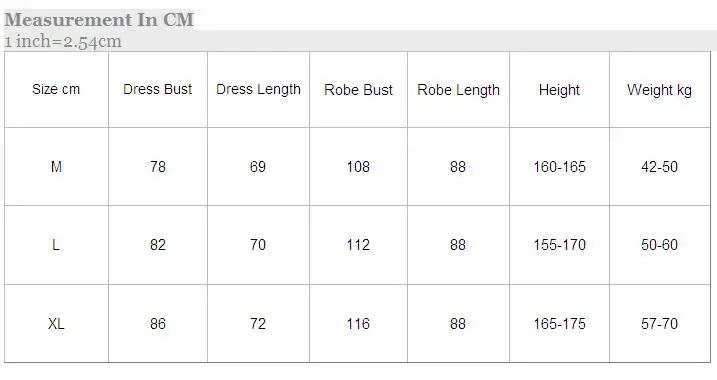Click the 'Measurement In CM' heading
The height and width of the screenshot is (380, 717).
click(99, 20)
